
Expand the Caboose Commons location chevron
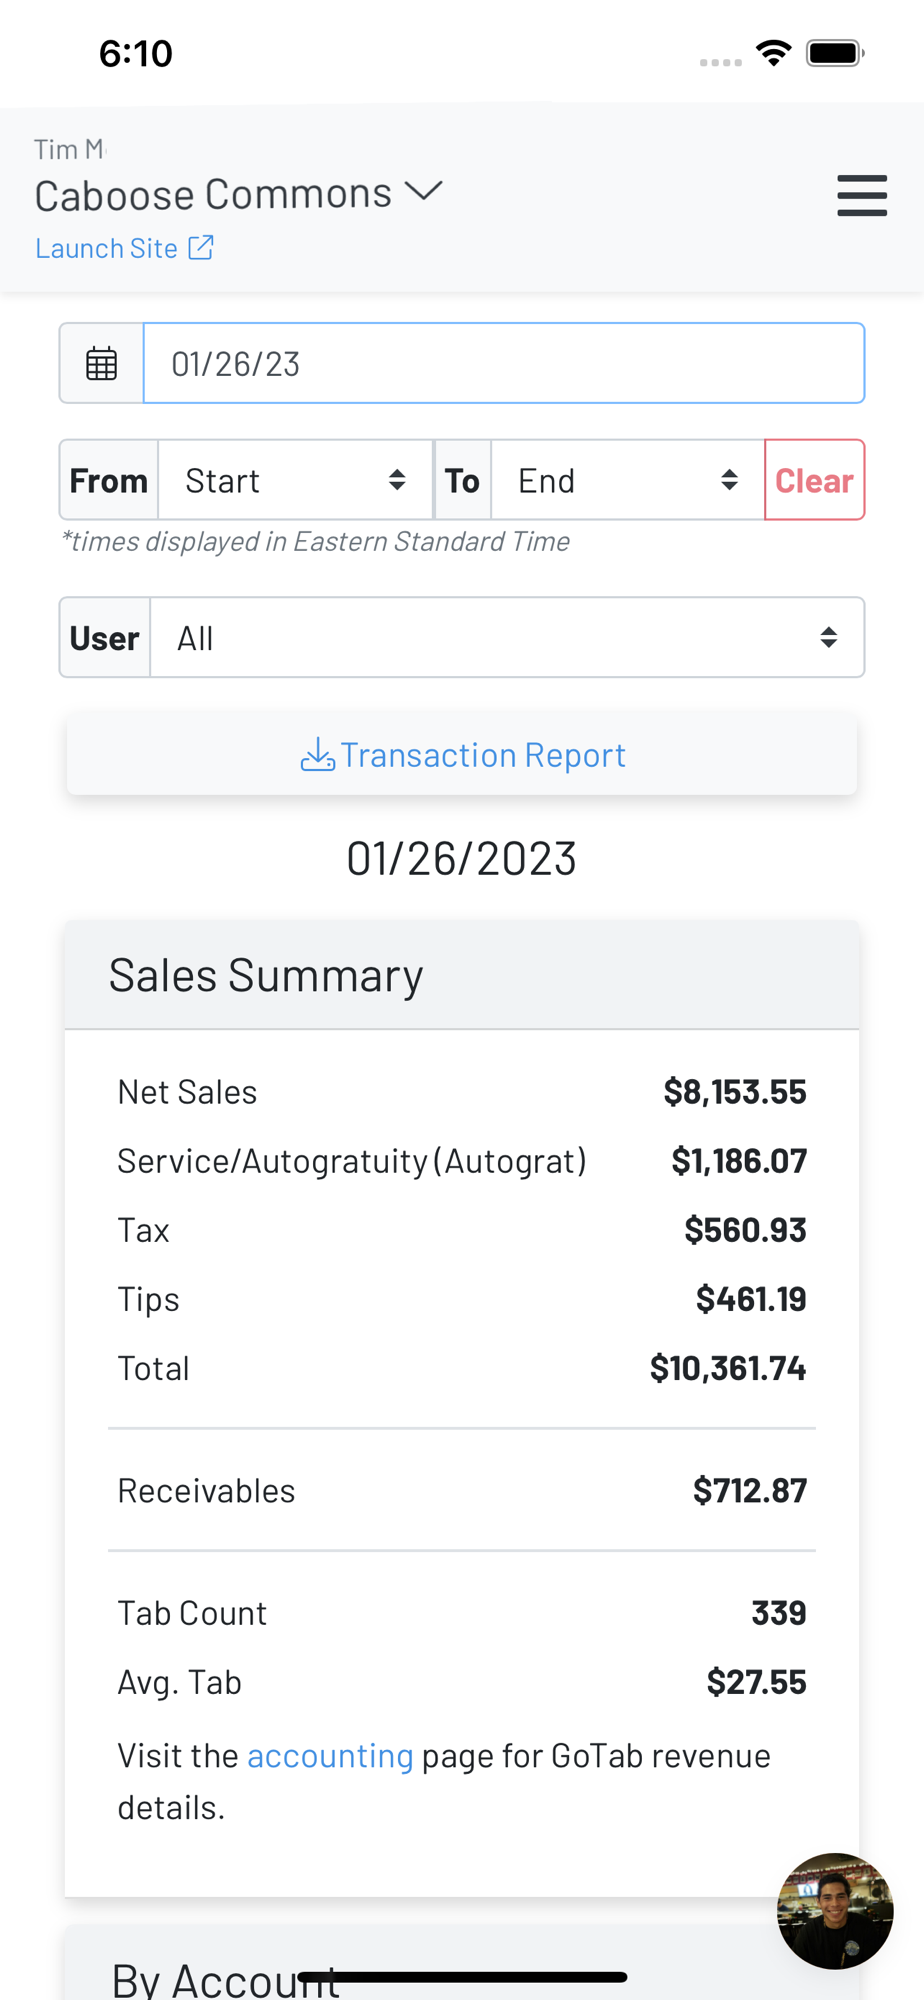click(x=424, y=191)
